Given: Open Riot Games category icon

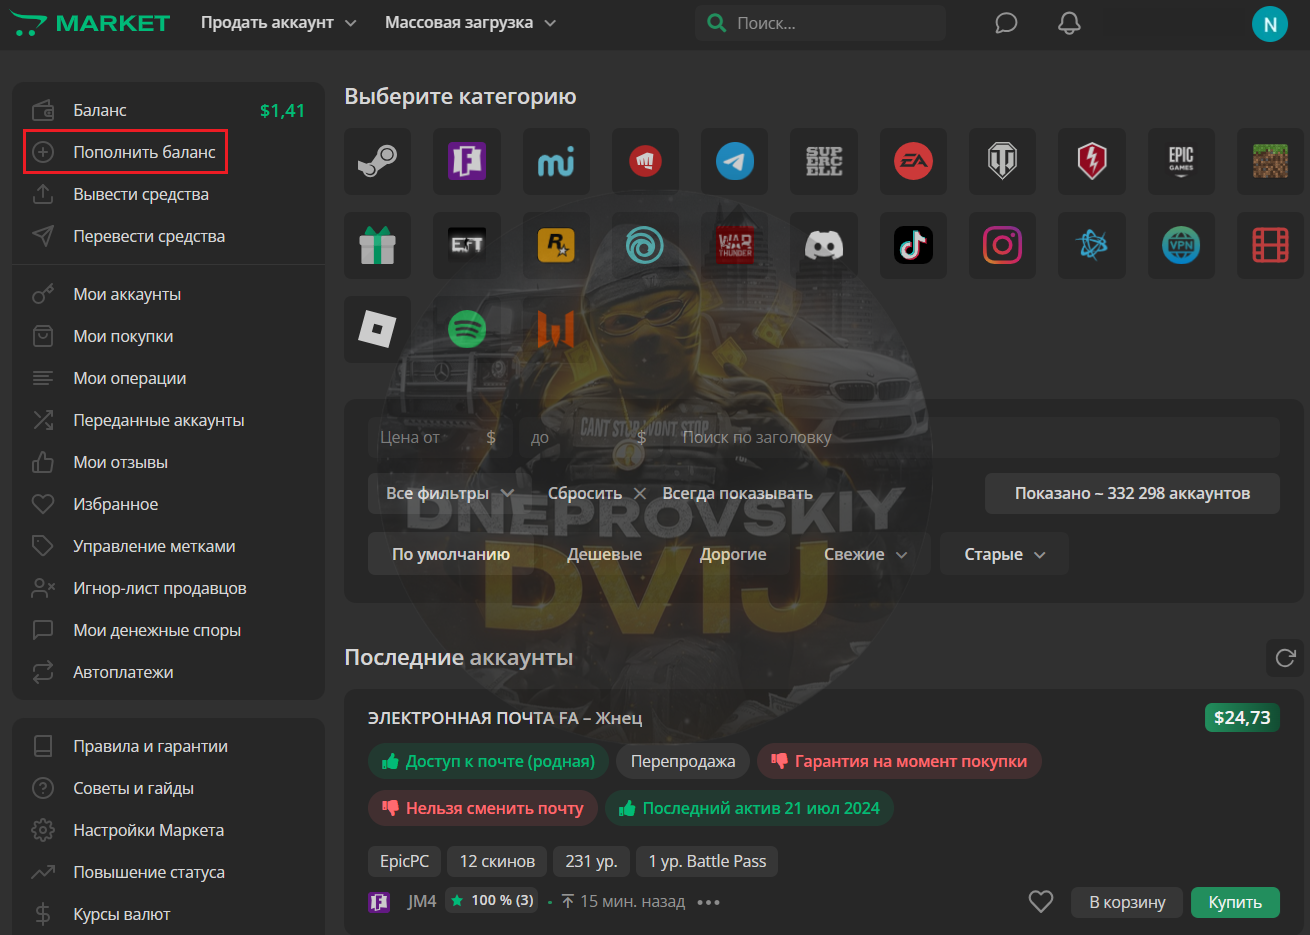Looking at the screenshot, I should [645, 161].
